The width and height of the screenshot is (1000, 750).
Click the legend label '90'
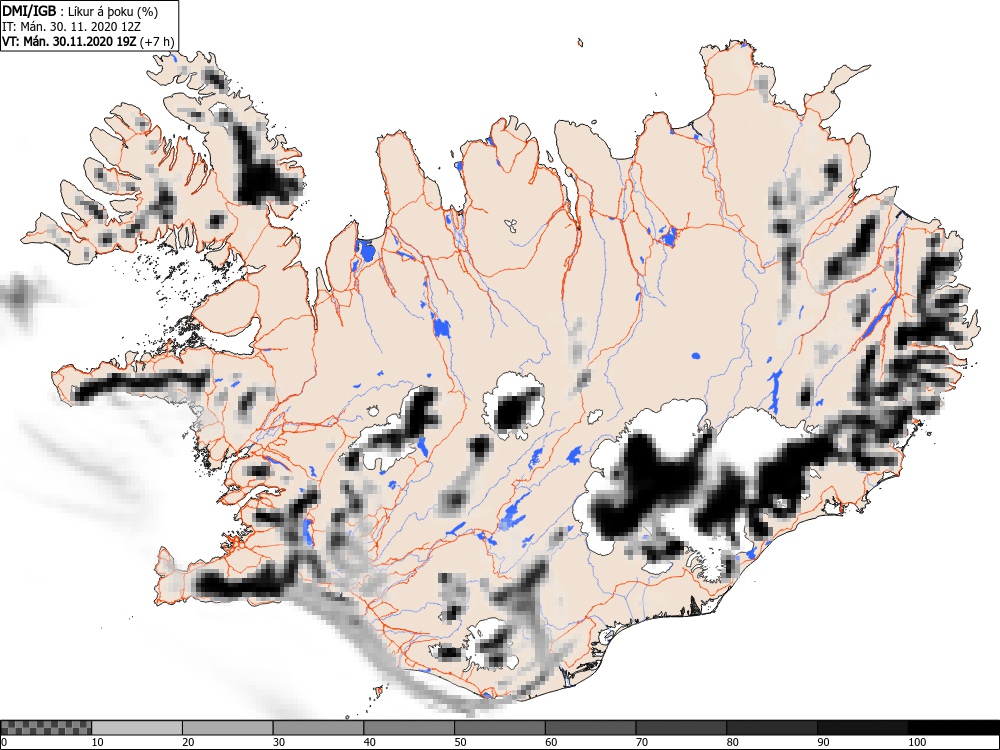tap(823, 742)
